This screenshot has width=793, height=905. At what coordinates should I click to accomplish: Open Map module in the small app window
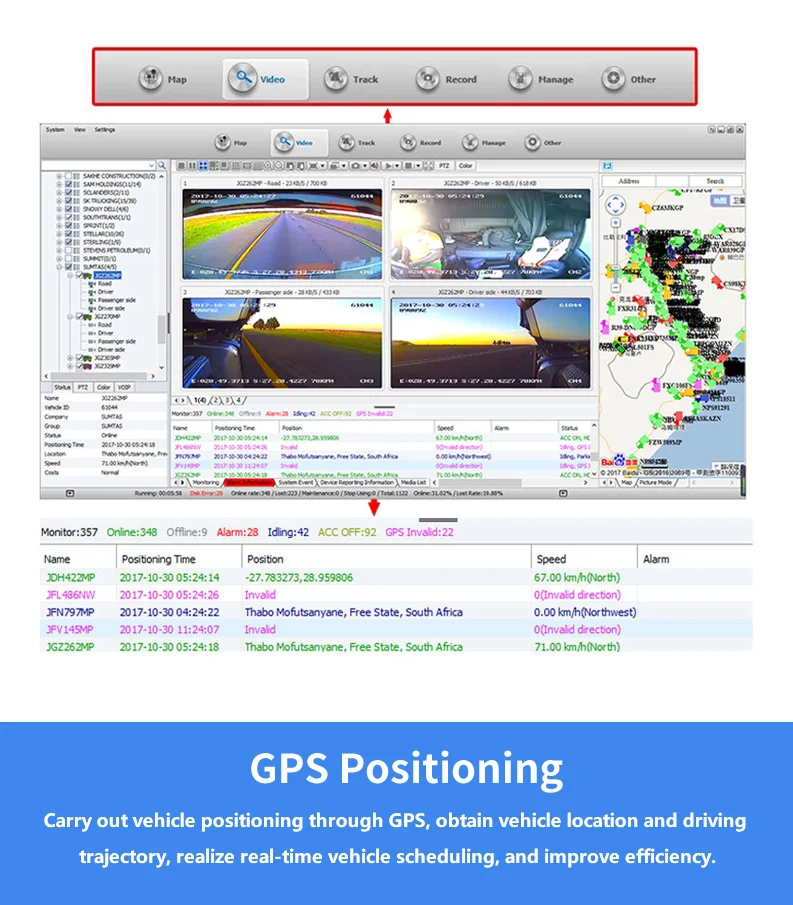pyautogui.click(x=231, y=142)
